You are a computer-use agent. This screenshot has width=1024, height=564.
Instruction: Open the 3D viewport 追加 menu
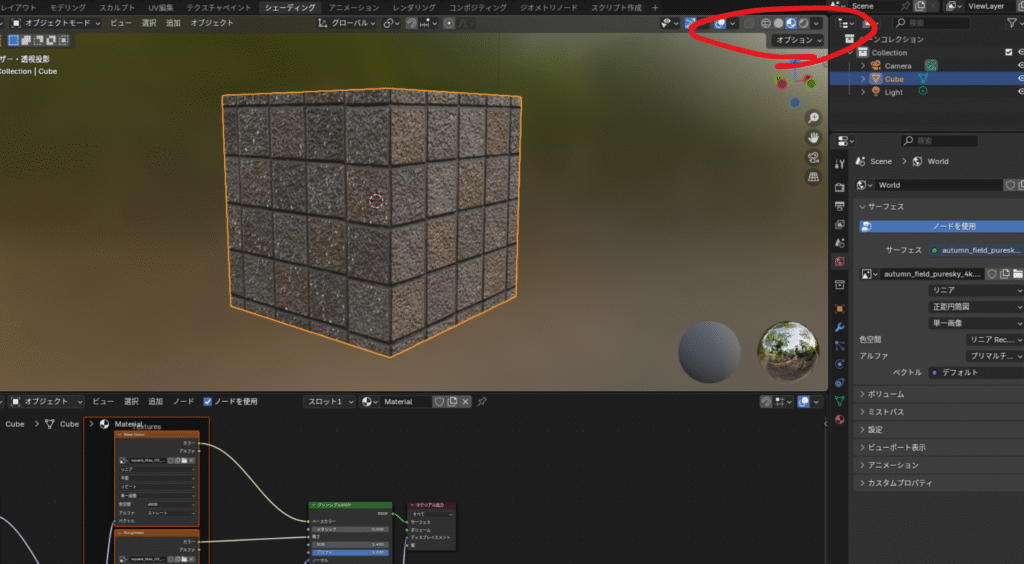(x=173, y=23)
